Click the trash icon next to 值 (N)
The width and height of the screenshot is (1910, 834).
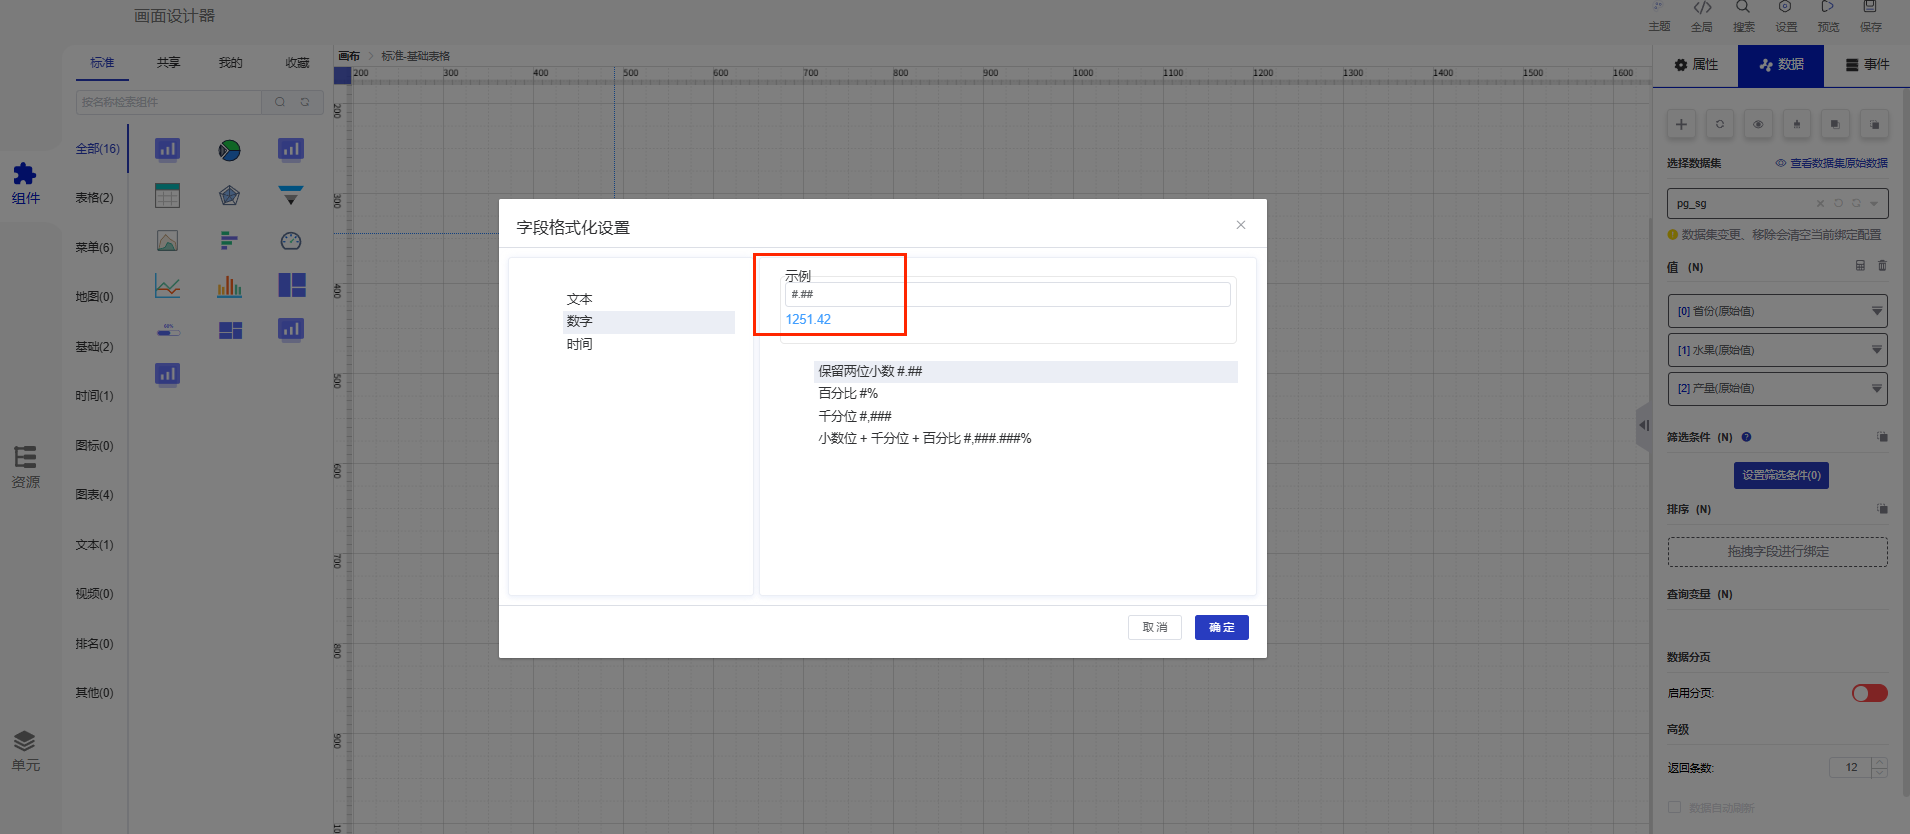(x=1882, y=266)
